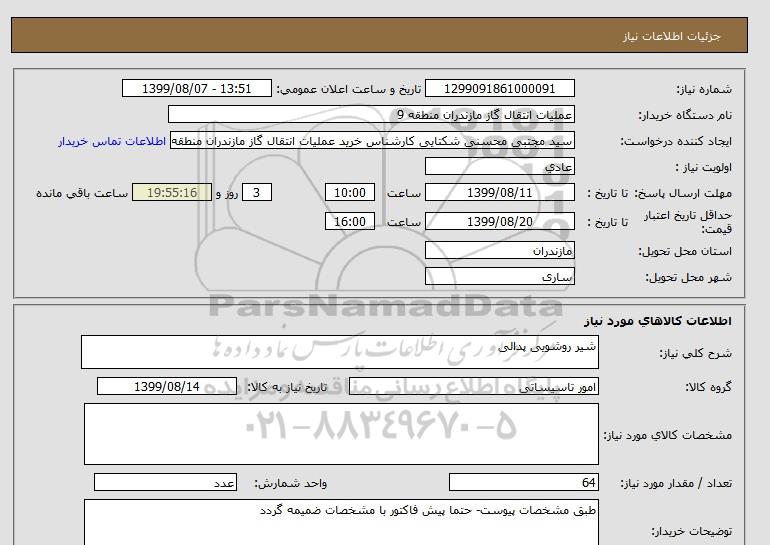Click the label مهلت ارسال پاسخ
This screenshot has width=770, height=545.
click(683, 193)
